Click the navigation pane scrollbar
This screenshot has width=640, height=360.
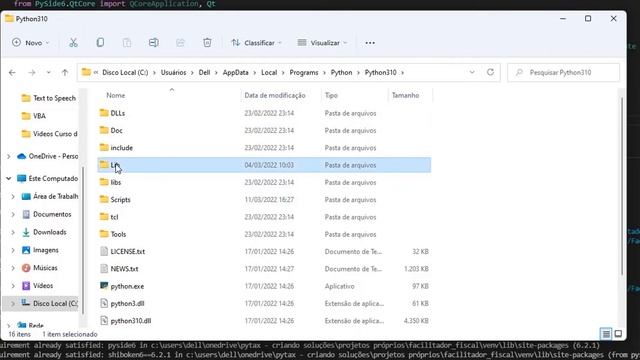(83, 240)
